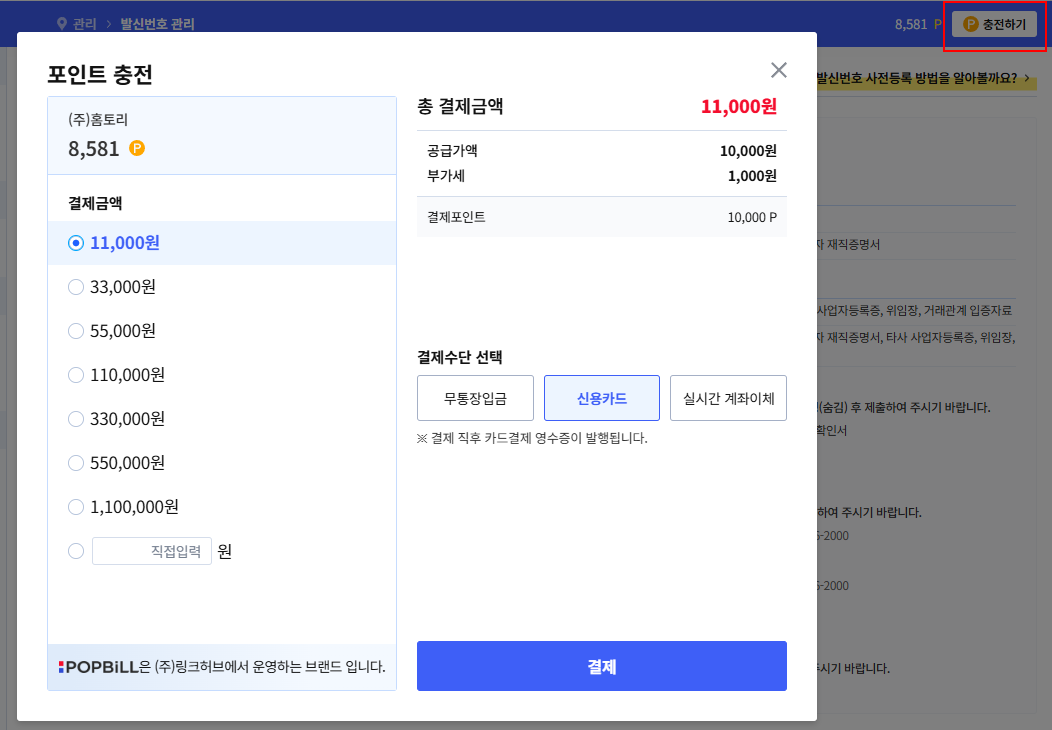Open the 발신번호 사전등록 방법 guide link
Screen dimensions: 1052x730
(x=923, y=77)
